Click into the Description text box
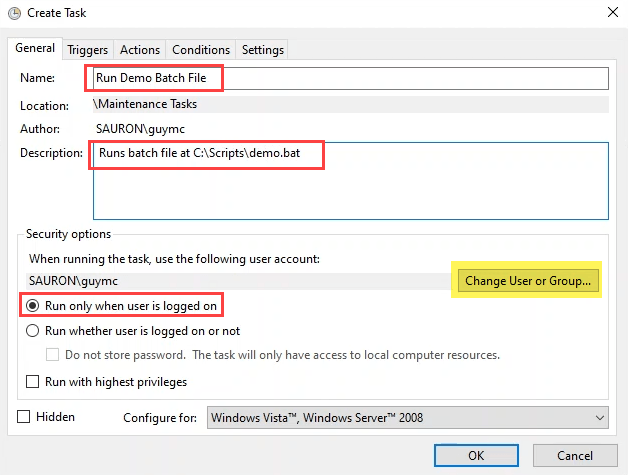The height and width of the screenshot is (475, 628). pos(350,180)
